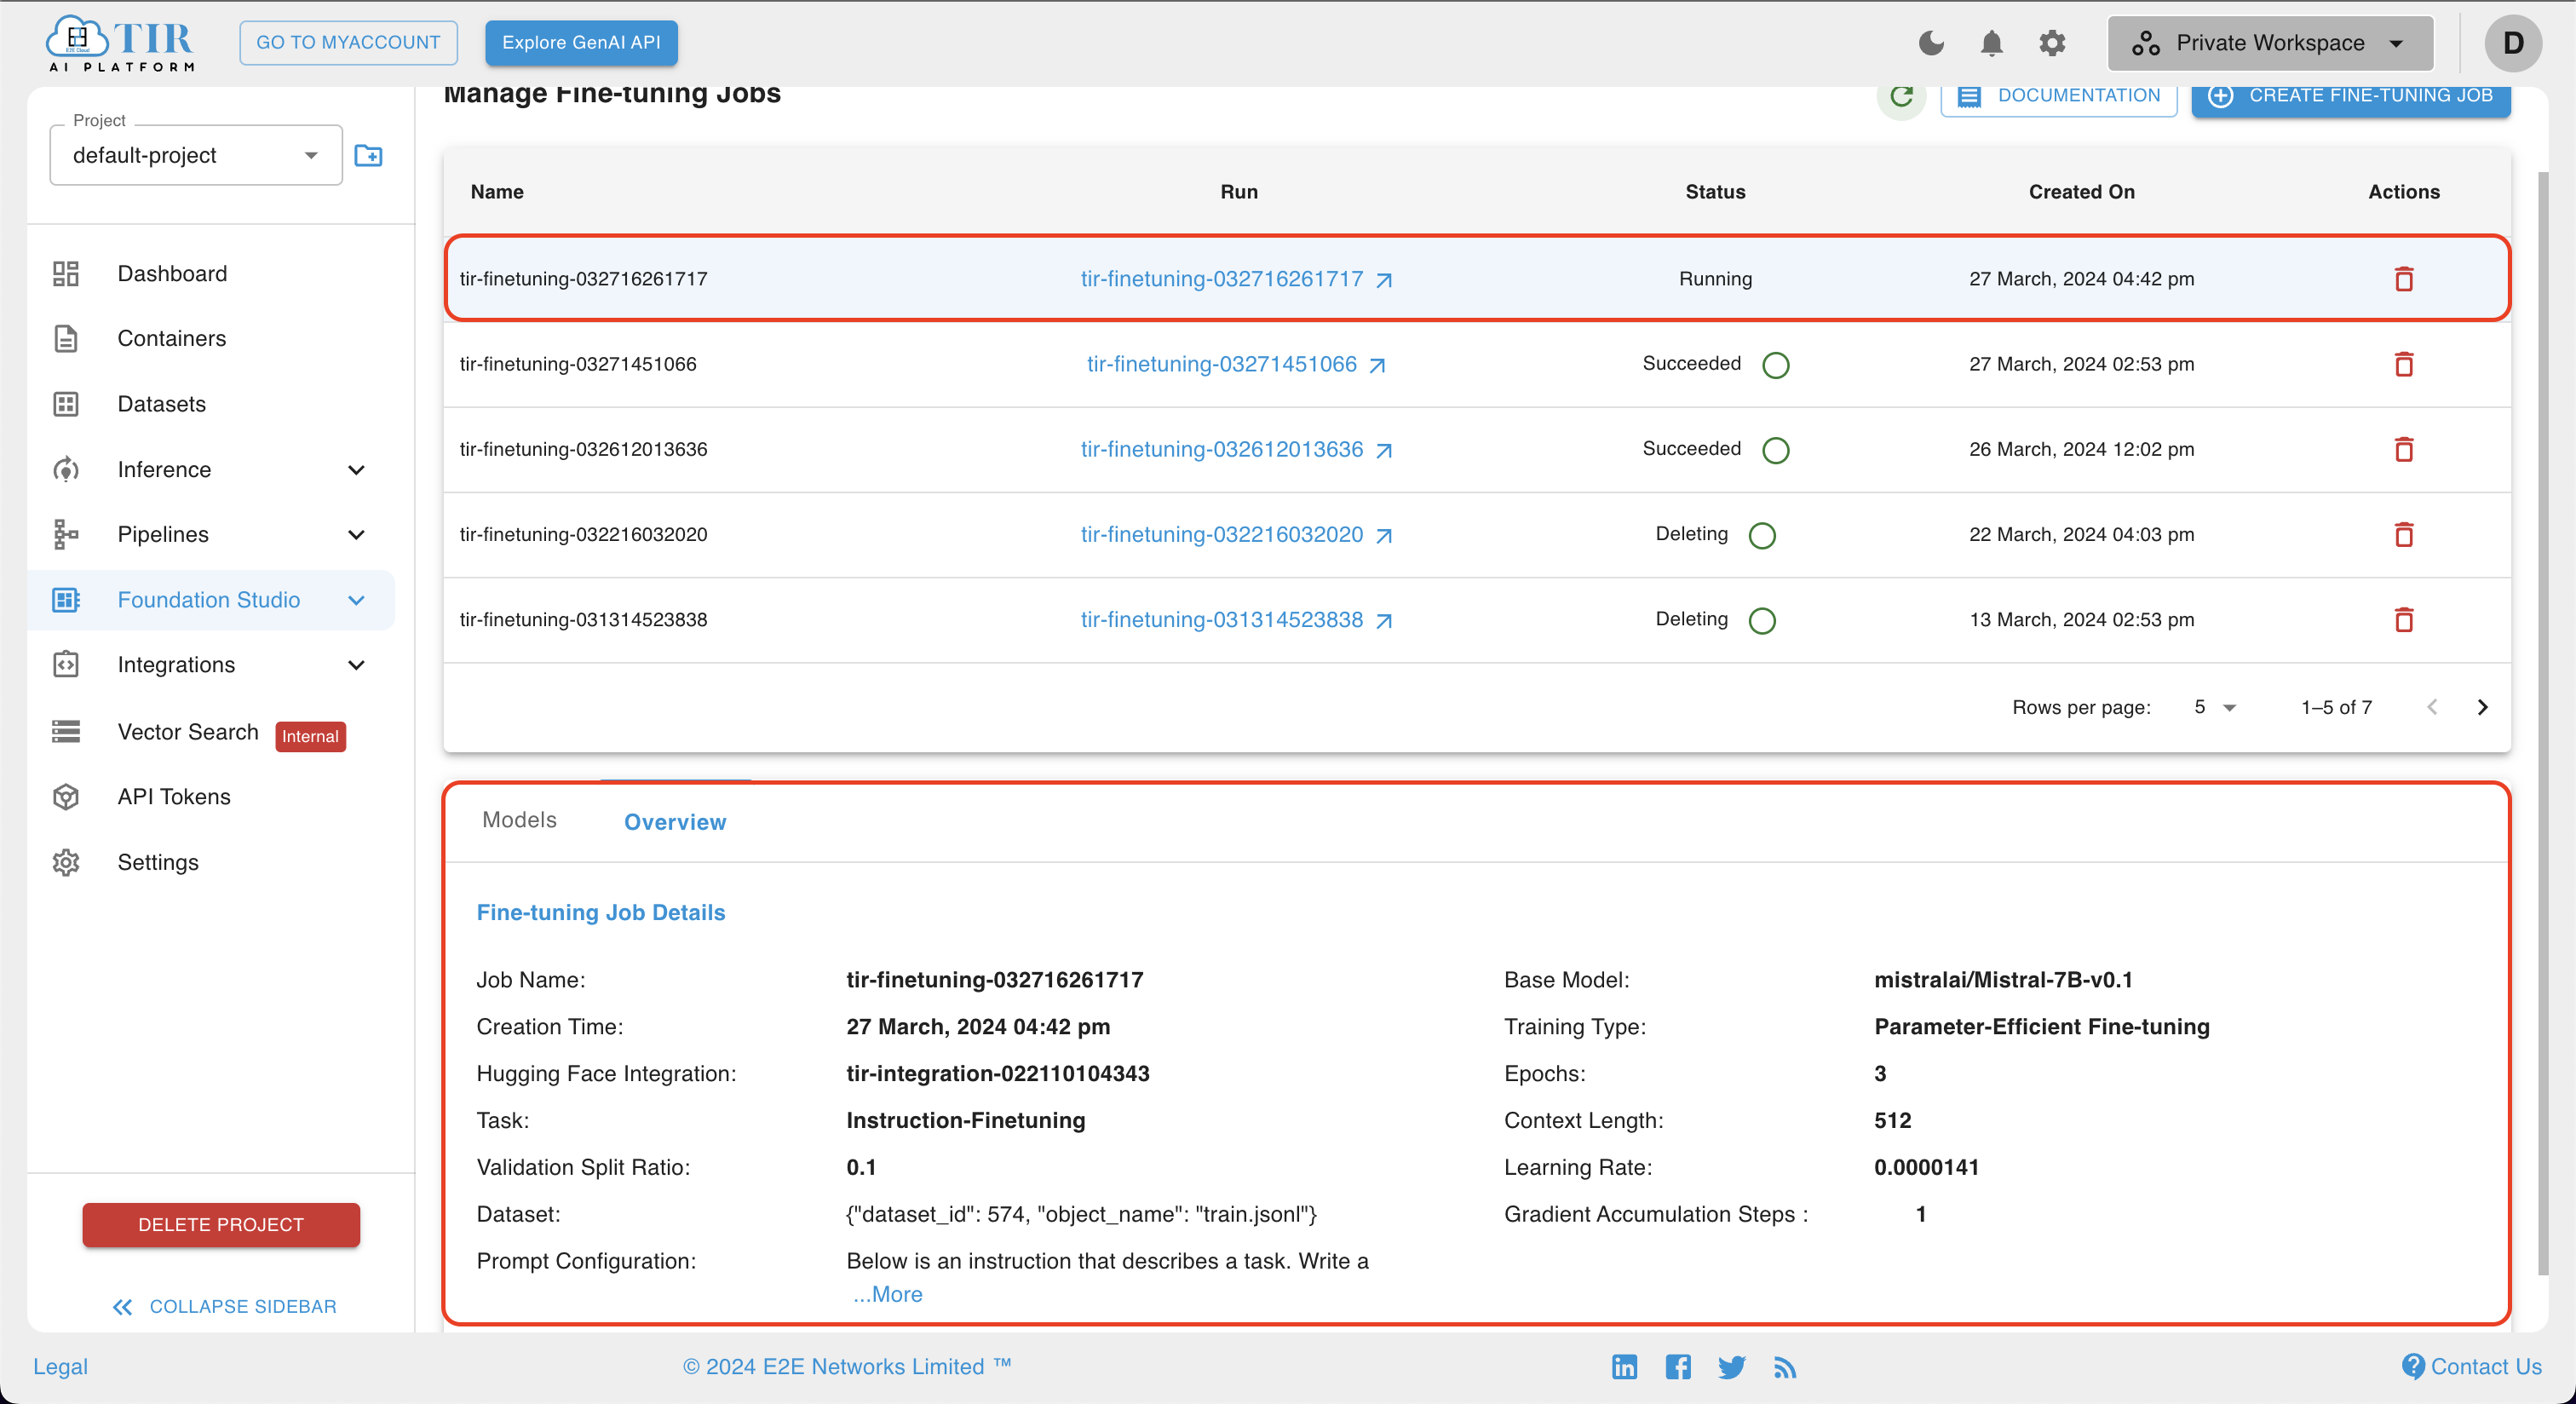Go to previous page of jobs
Viewport: 2576px width, 1404px height.
2432,707
